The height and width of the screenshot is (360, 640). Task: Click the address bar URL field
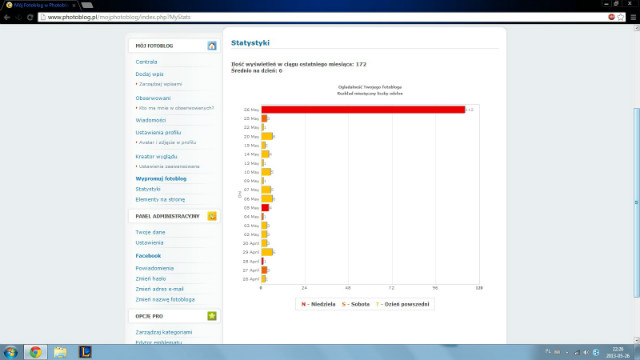[322, 17]
